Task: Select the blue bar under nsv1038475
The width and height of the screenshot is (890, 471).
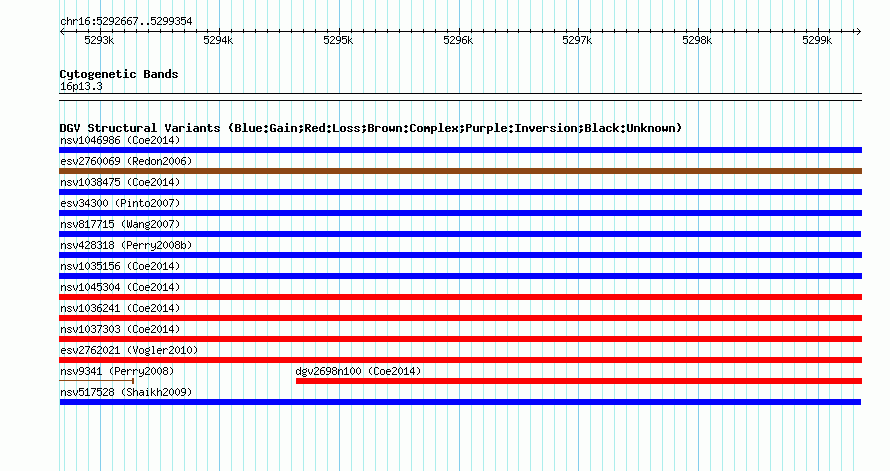Action: (x=460, y=192)
